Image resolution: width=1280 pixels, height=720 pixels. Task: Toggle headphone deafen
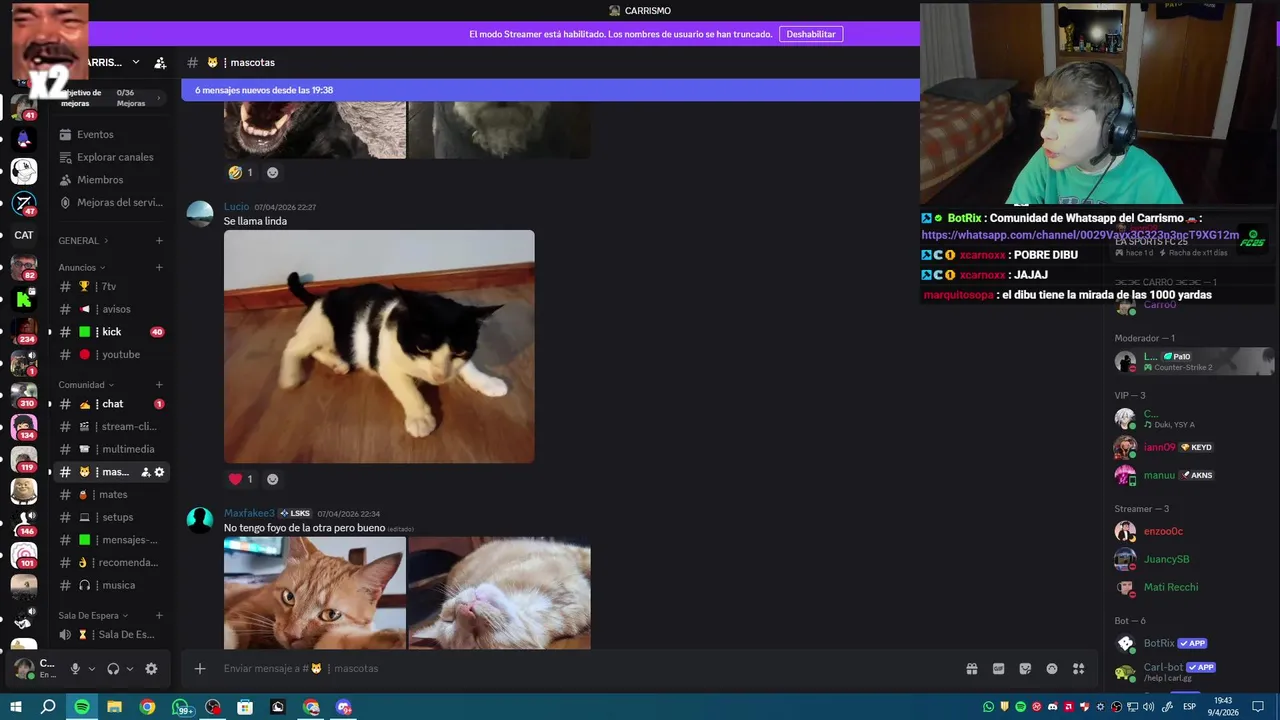(113, 669)
